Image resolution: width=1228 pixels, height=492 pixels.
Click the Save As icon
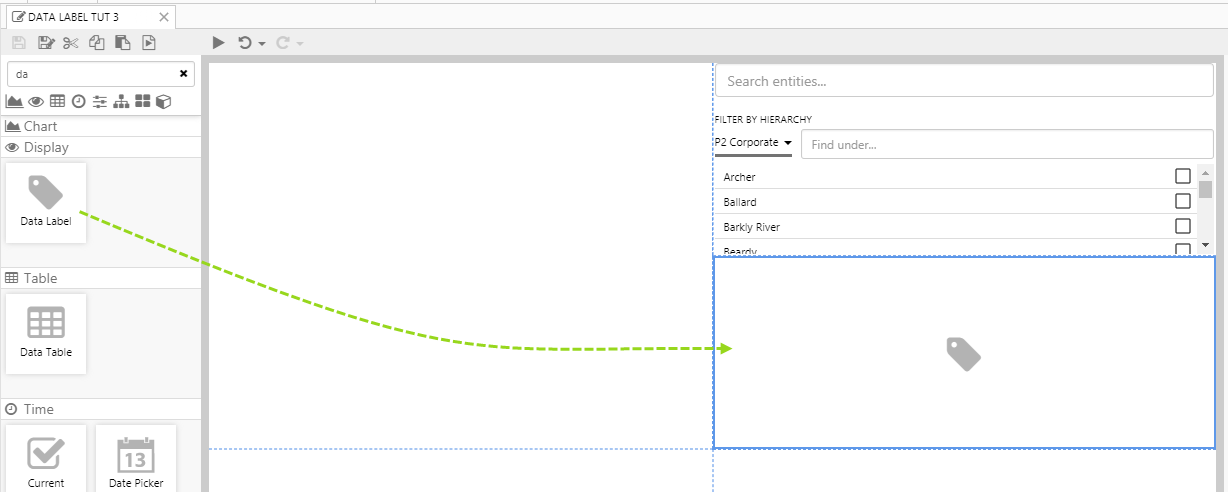(x=45, y=42)
